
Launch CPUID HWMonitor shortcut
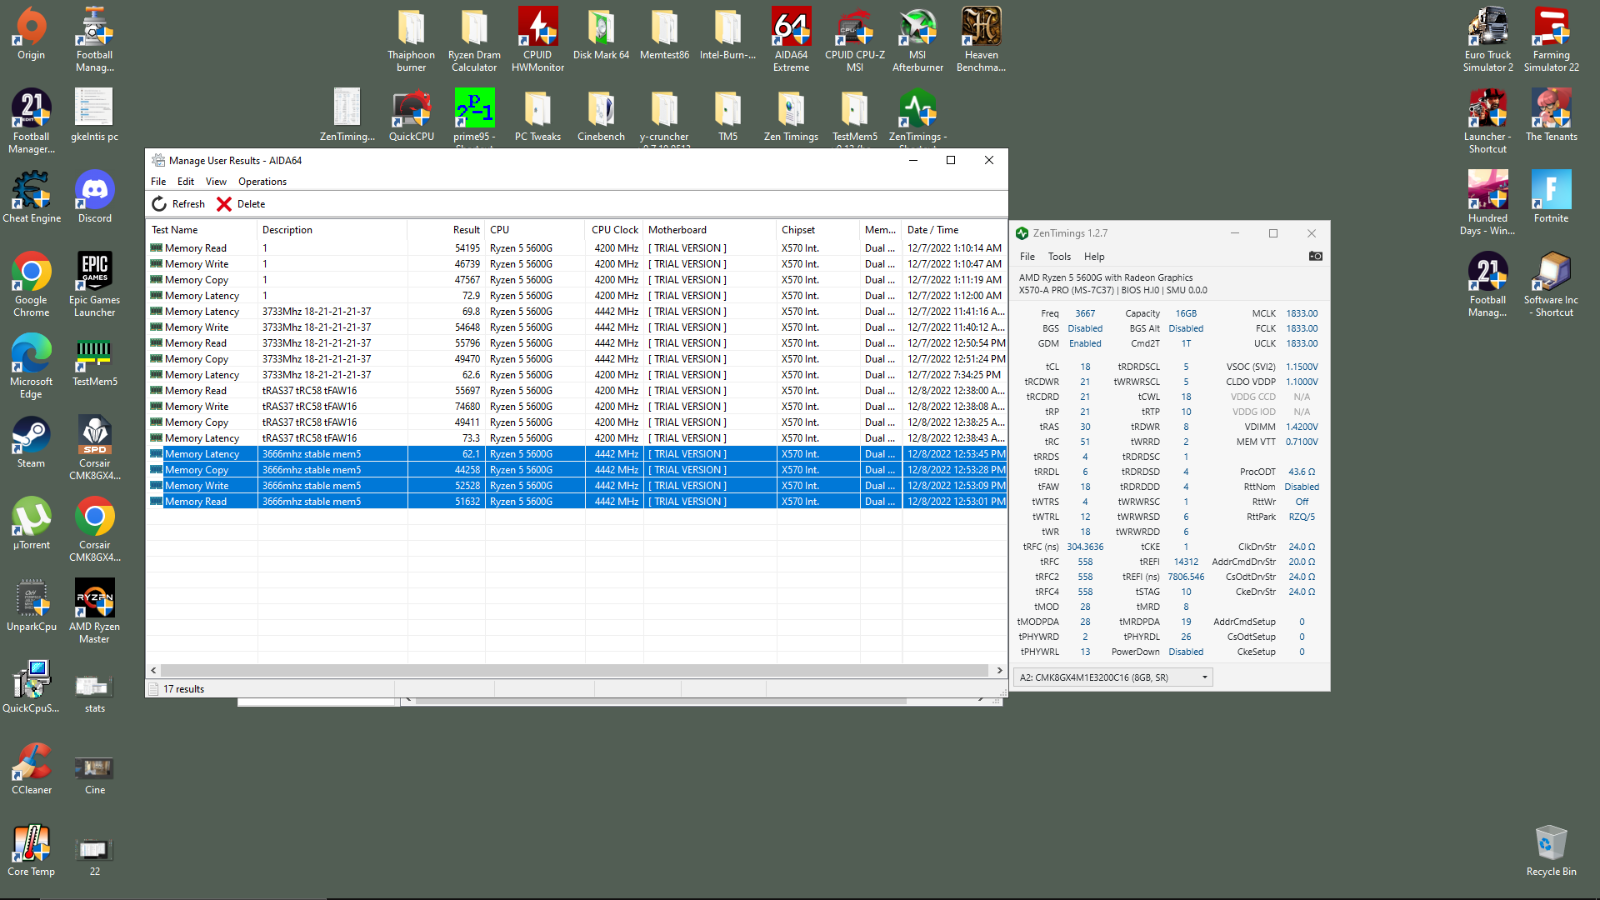pos(538,40)
